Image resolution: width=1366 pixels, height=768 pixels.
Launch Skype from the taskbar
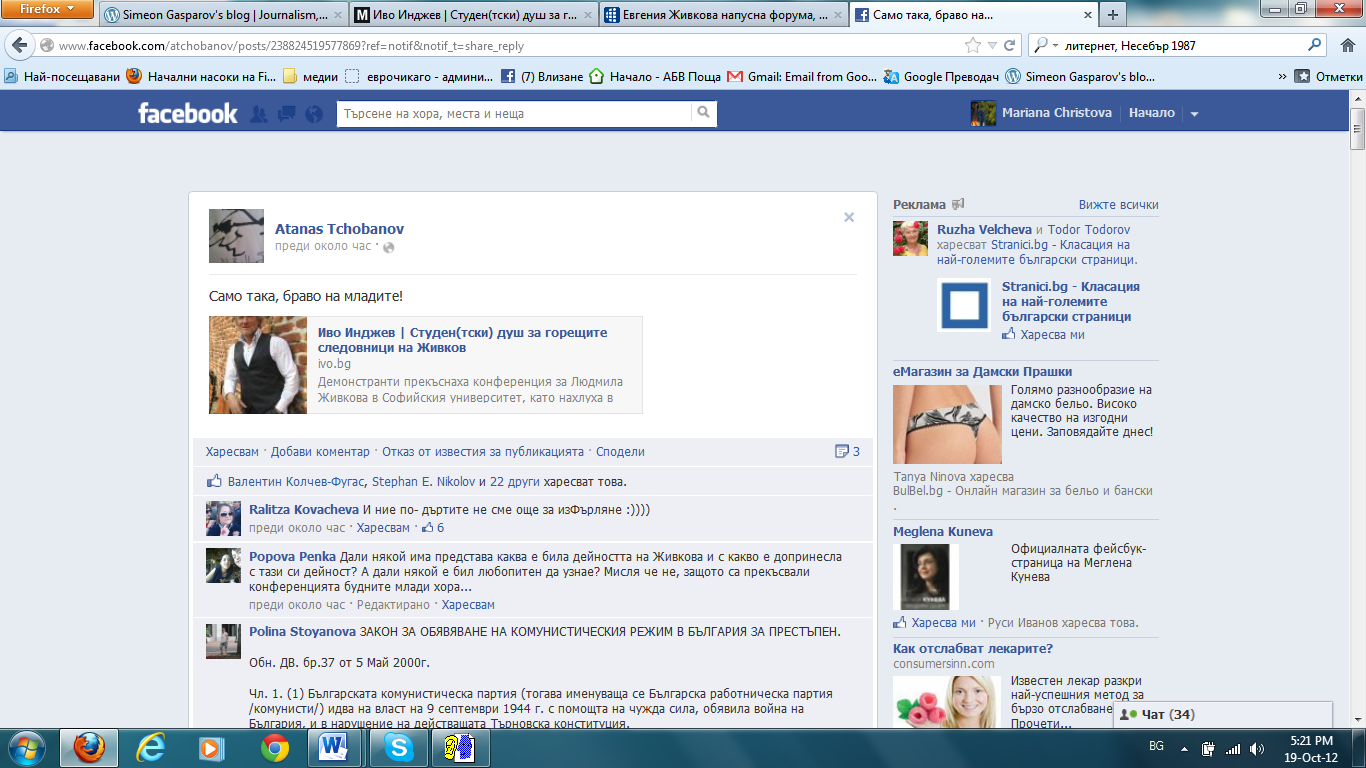click(x=400, y=747)
